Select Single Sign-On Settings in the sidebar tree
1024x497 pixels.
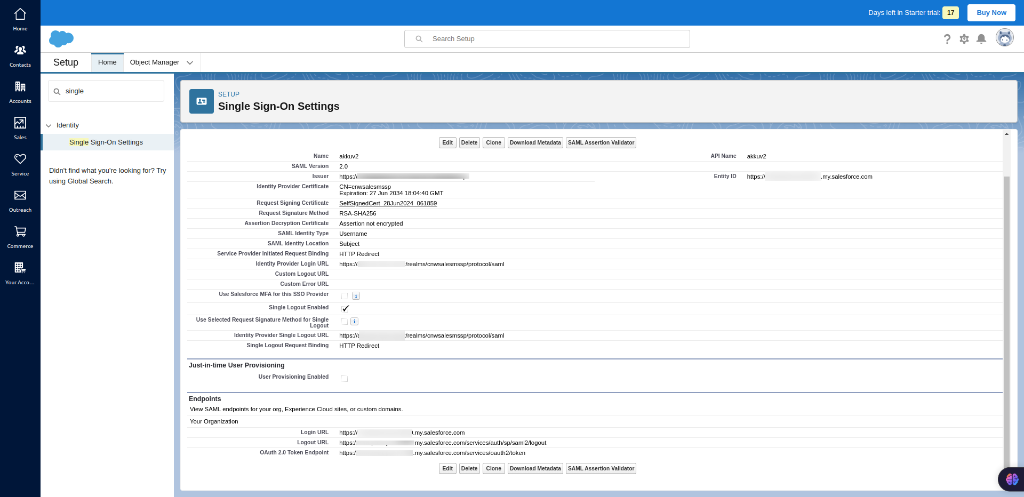106,142
